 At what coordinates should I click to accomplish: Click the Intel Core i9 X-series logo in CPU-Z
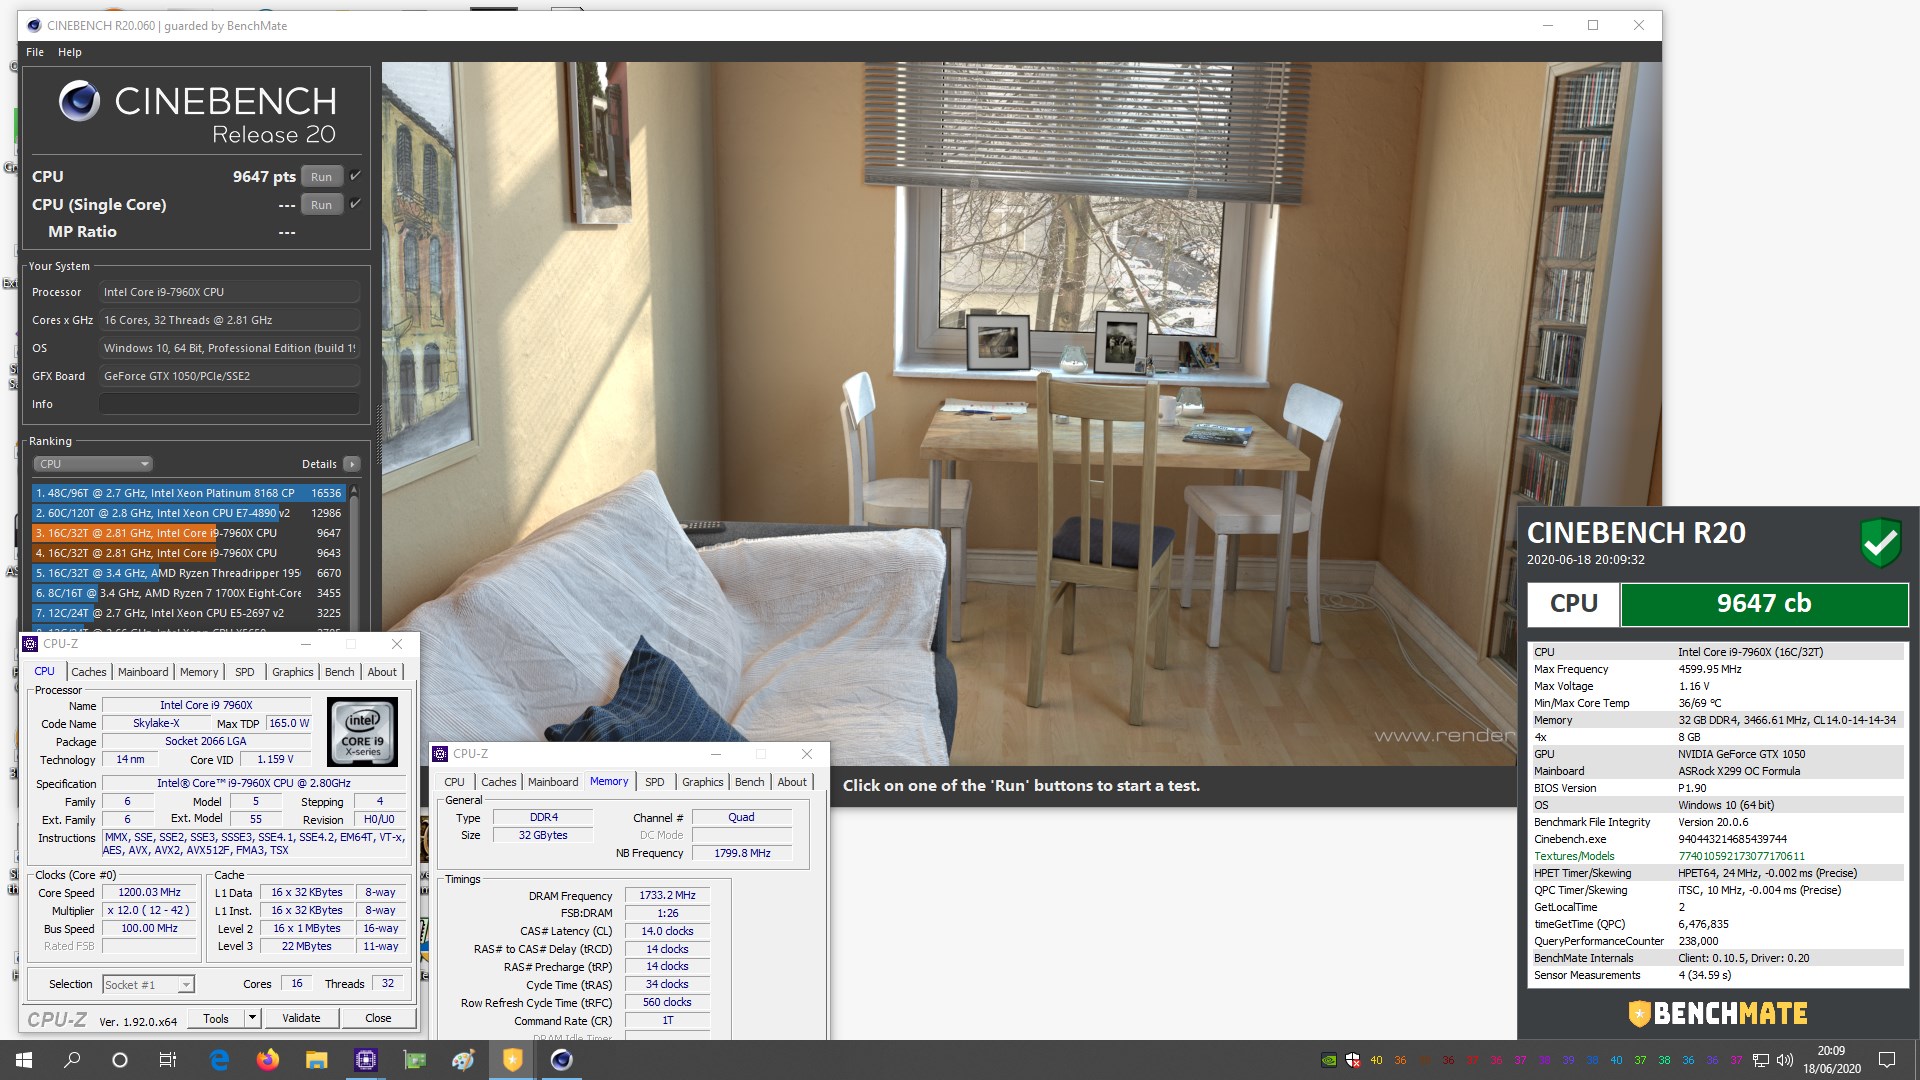pos(362,732)
